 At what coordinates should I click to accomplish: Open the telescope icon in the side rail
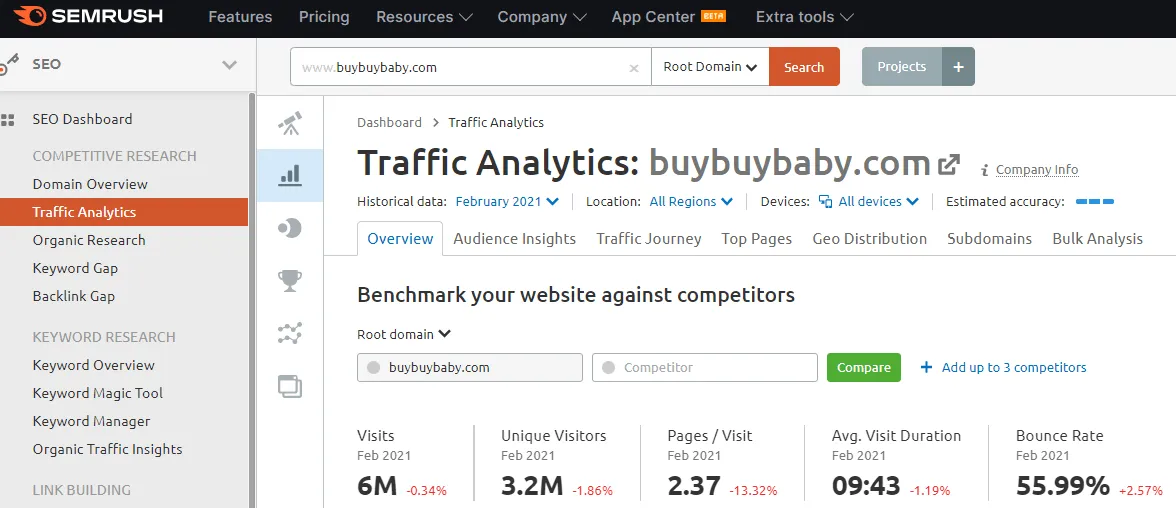pyautogui.click(x=290, y=124)
